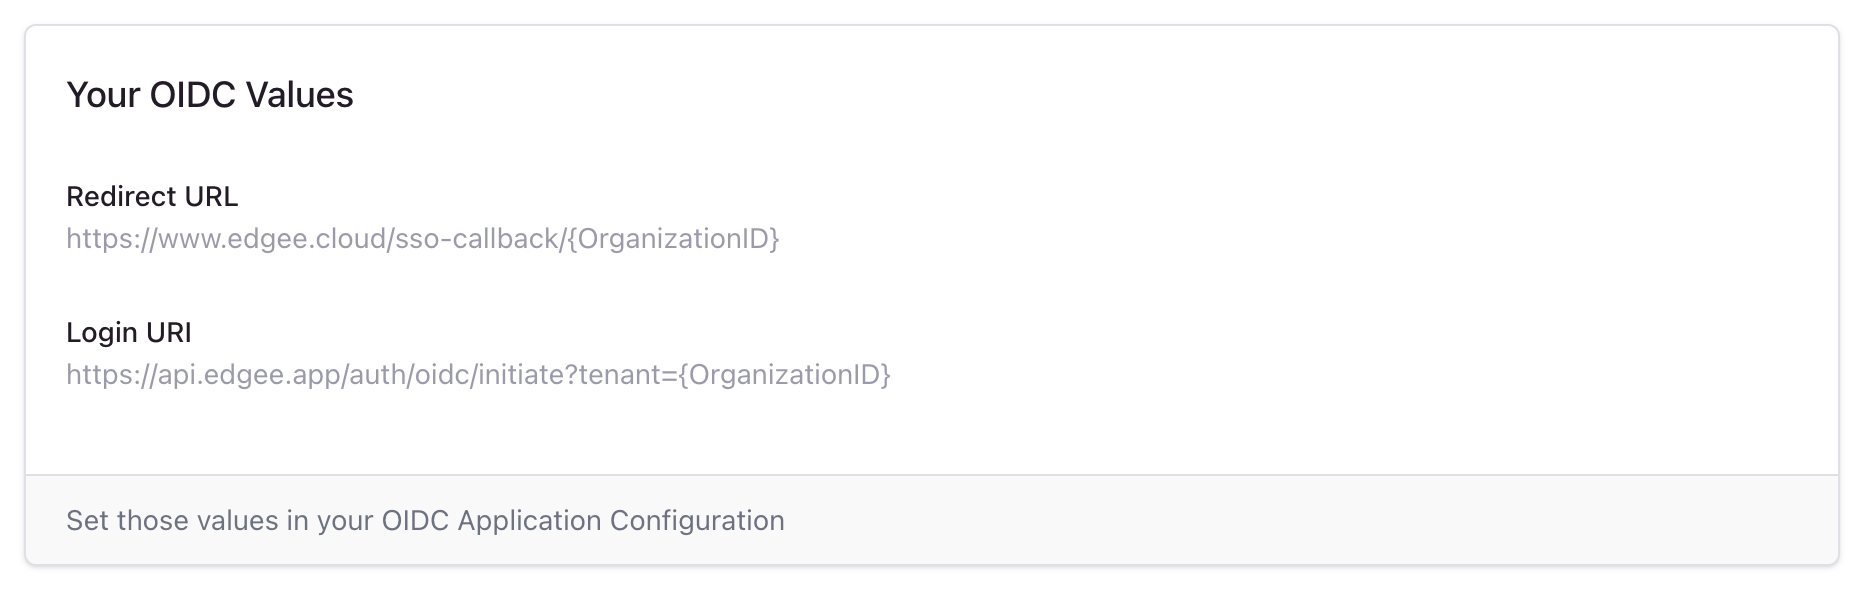Click the oidc path segment in Login URI

[x=443, y=376]
